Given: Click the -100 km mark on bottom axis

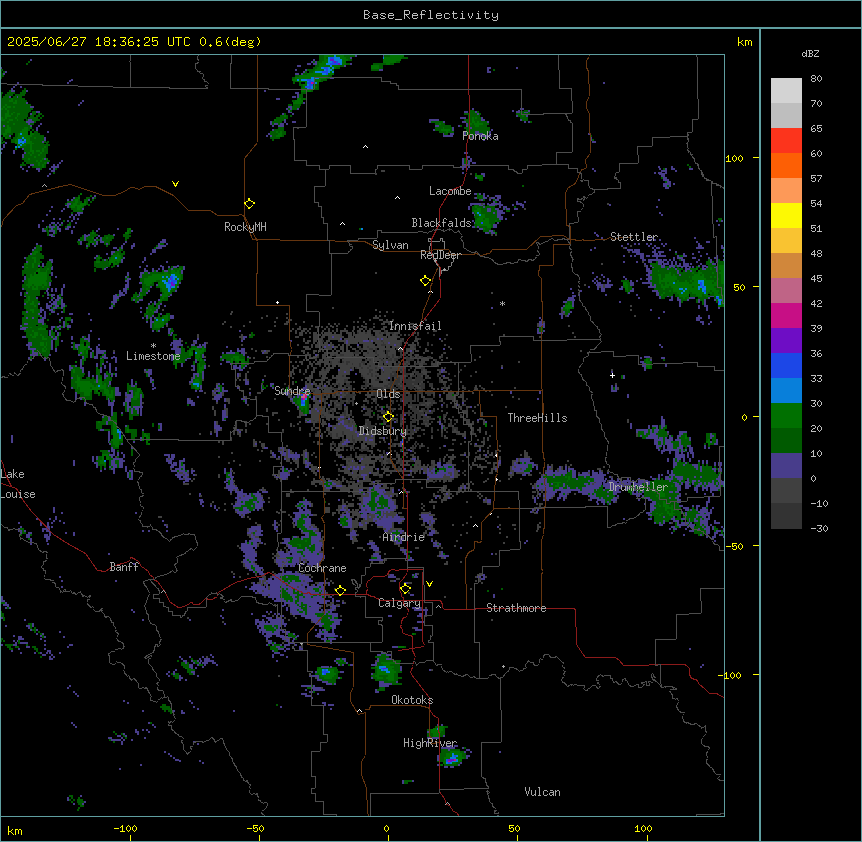Looking at the screenshot, I should click(x=125, y=828).
